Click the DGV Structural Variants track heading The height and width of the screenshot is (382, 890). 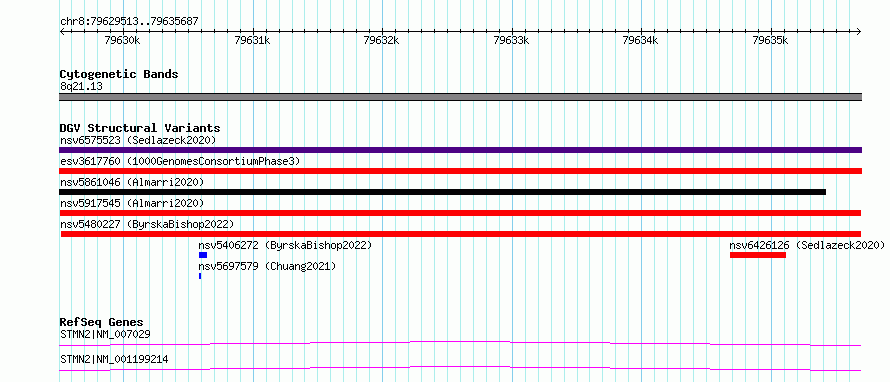(x=140, y=128)
